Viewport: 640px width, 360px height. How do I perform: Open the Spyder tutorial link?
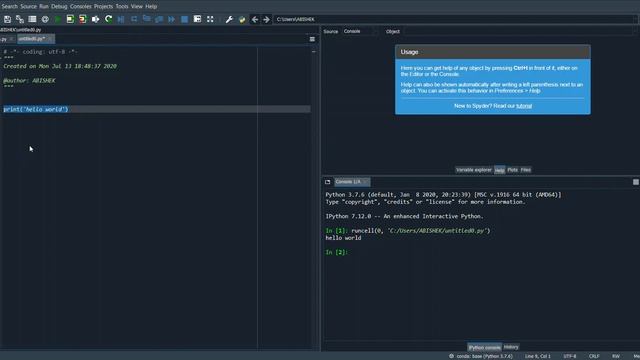524,106
